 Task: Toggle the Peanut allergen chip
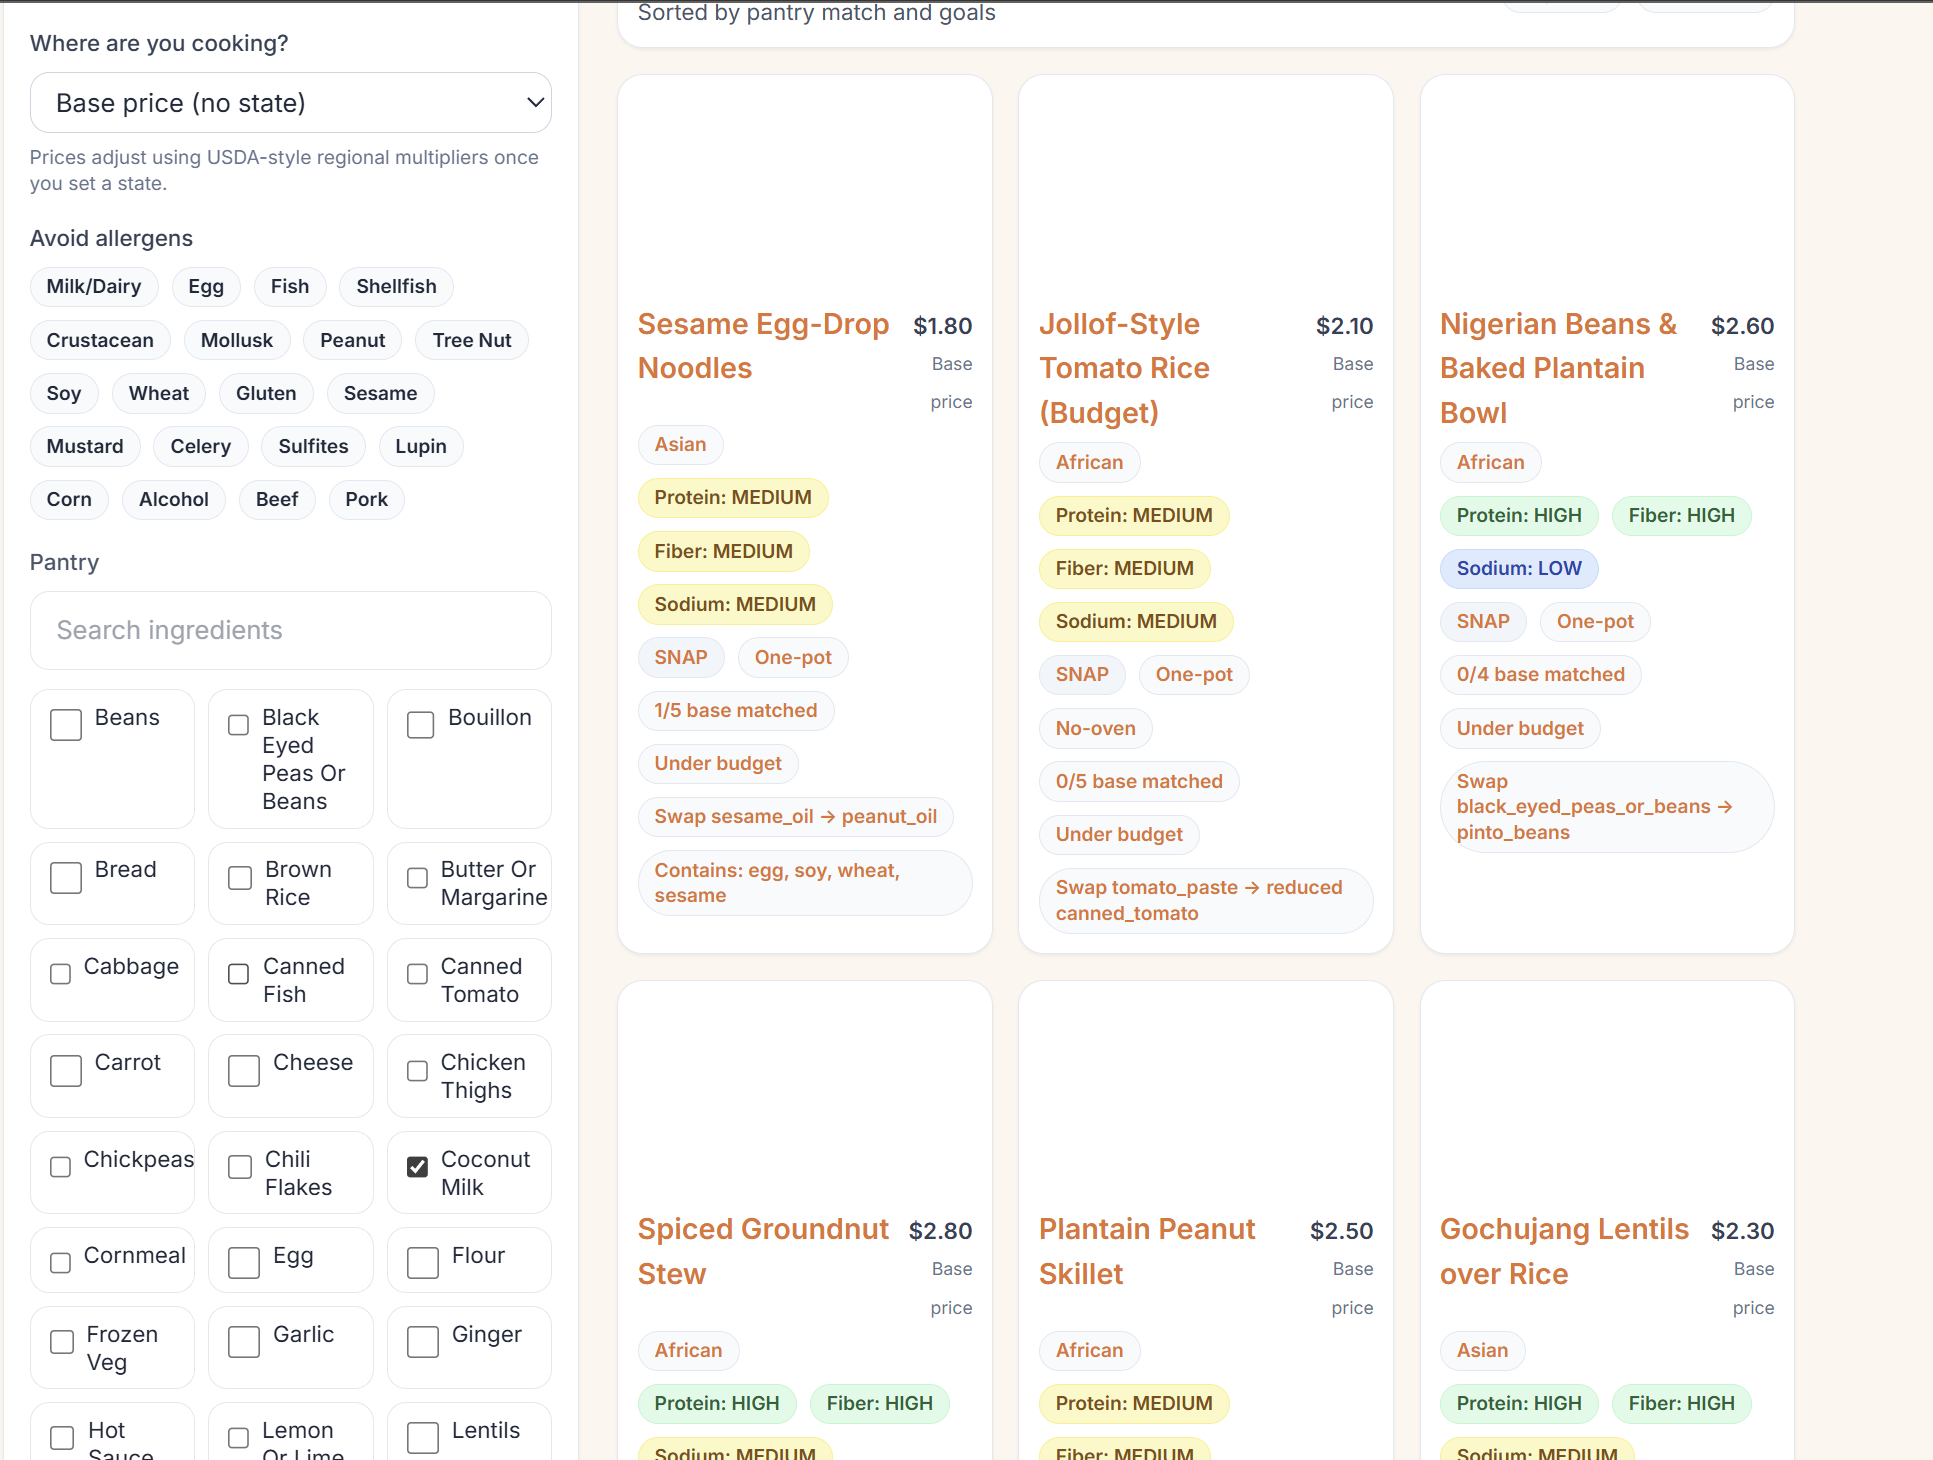pos(352,340)
